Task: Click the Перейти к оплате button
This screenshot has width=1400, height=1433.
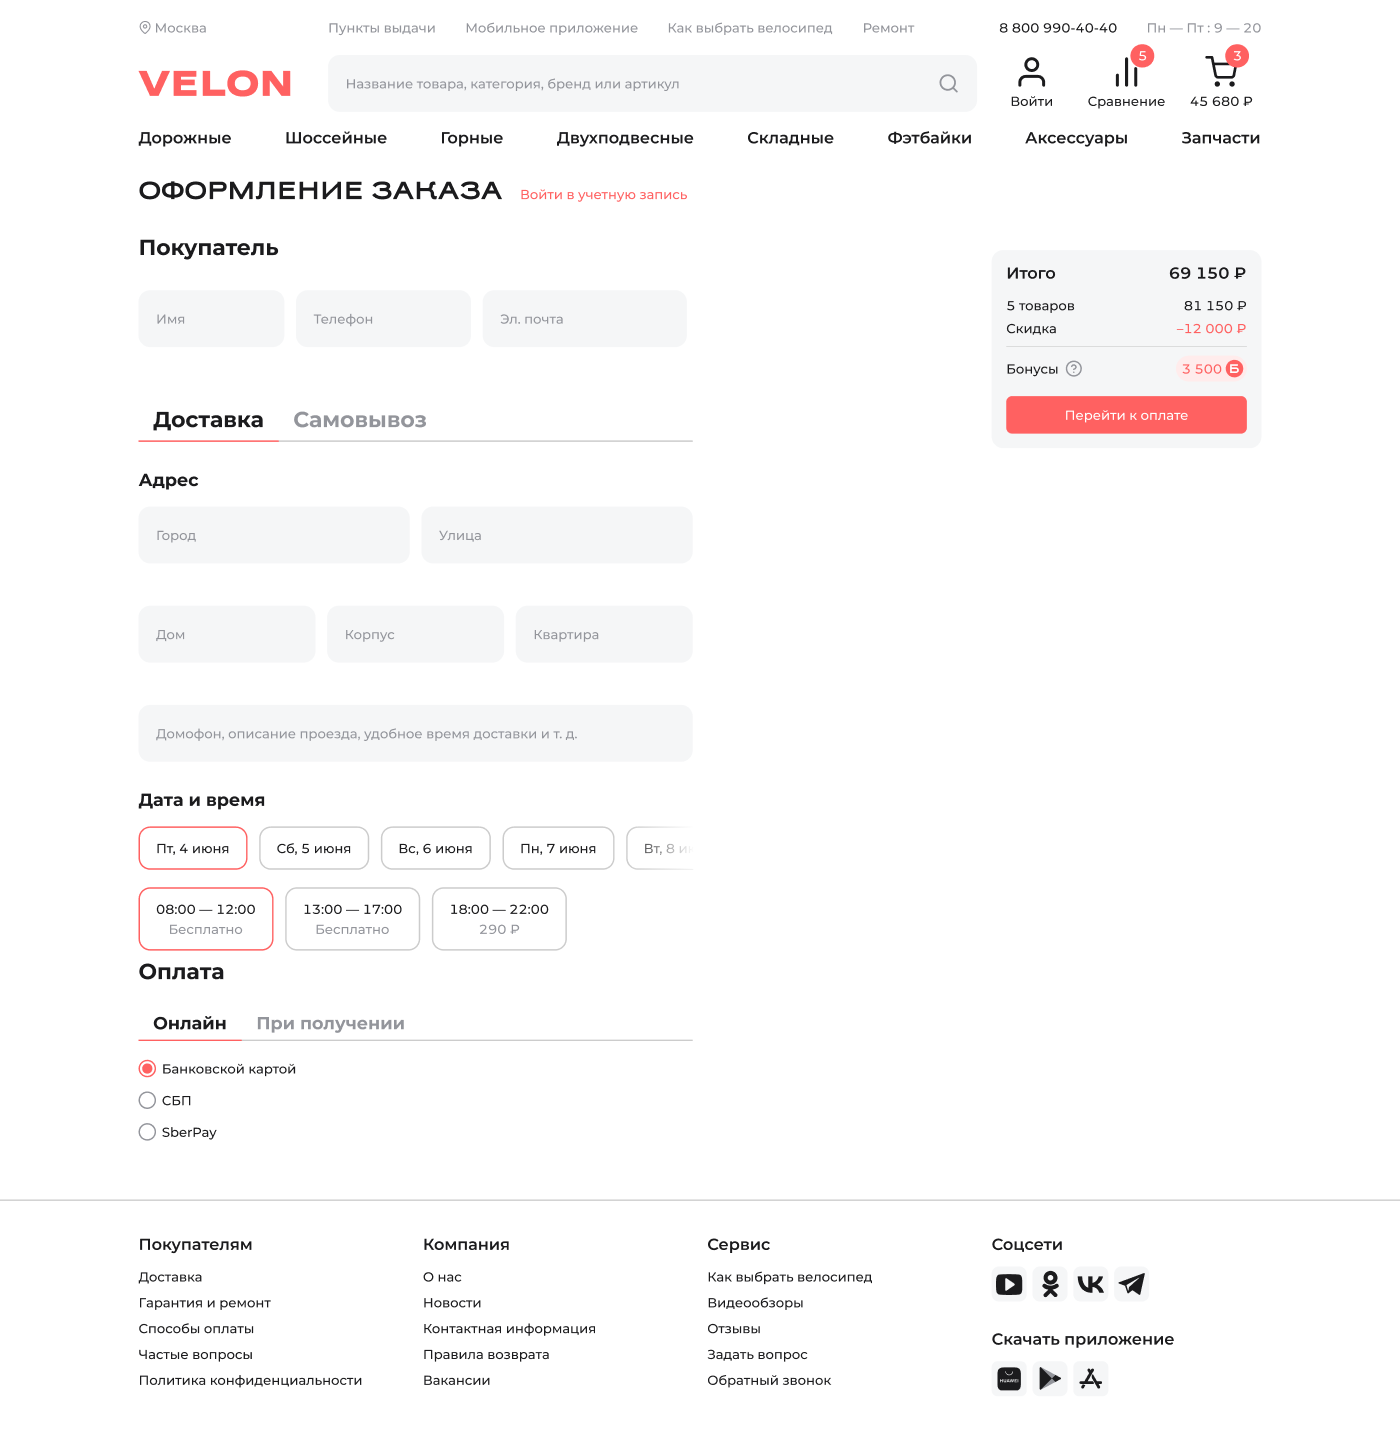Action: tap(1126, 415)
